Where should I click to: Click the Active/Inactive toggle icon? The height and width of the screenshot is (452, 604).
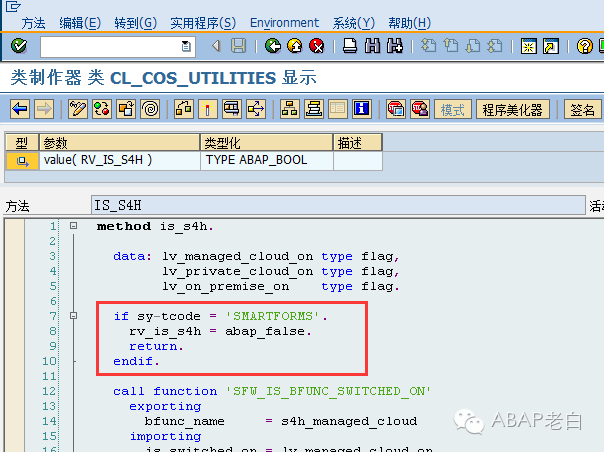[x=102, y=109]
